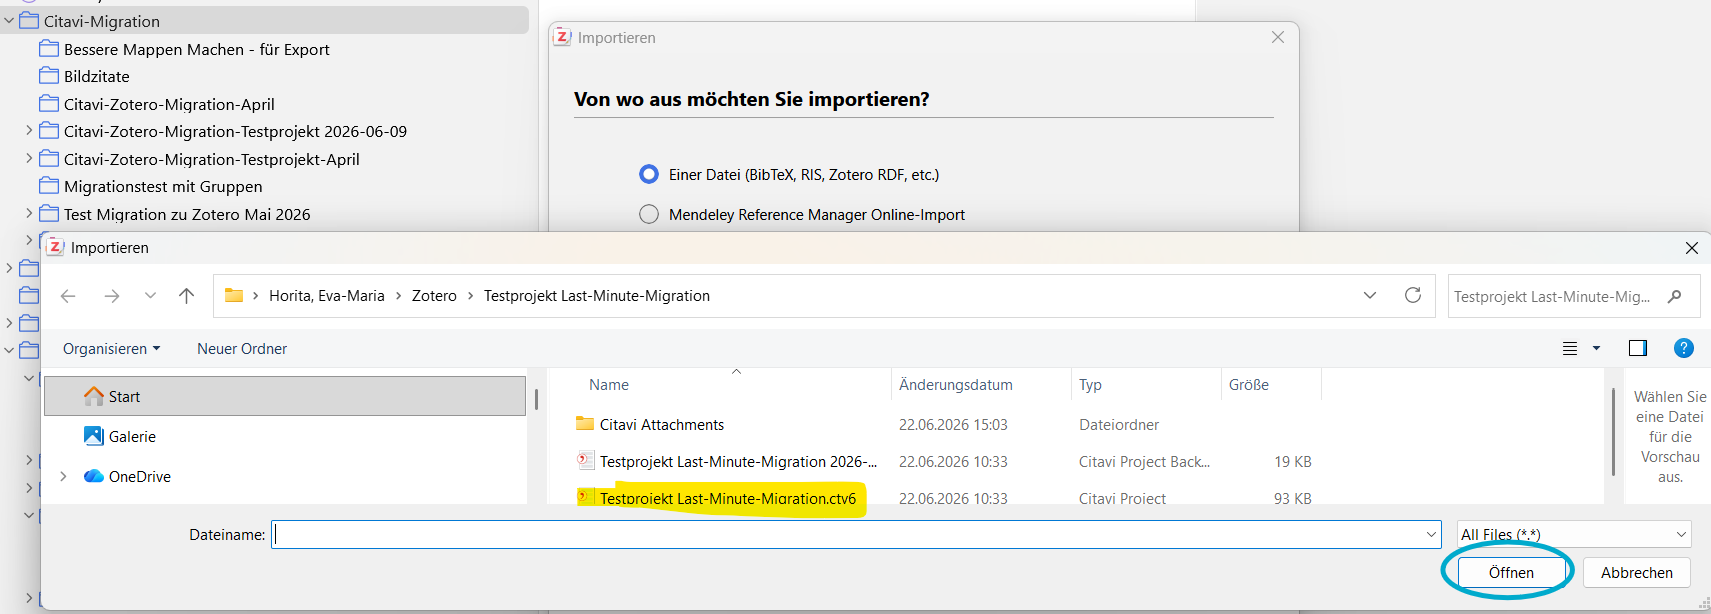Refresh the current folder view
The height and width of the screenshot is (614, 1711).
pos(1413,295)
